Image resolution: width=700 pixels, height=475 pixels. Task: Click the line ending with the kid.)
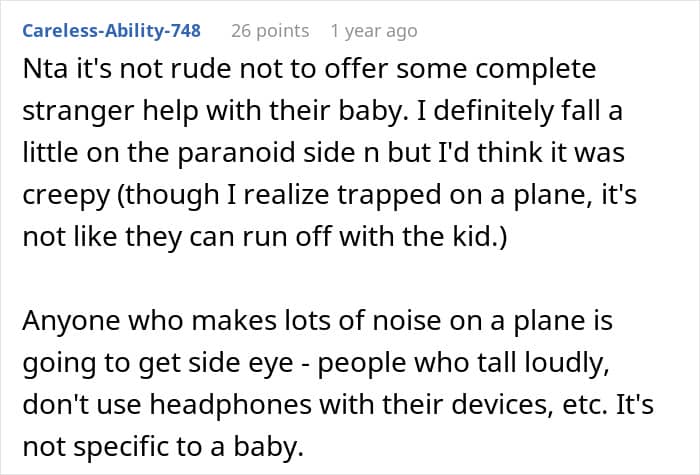265,236
